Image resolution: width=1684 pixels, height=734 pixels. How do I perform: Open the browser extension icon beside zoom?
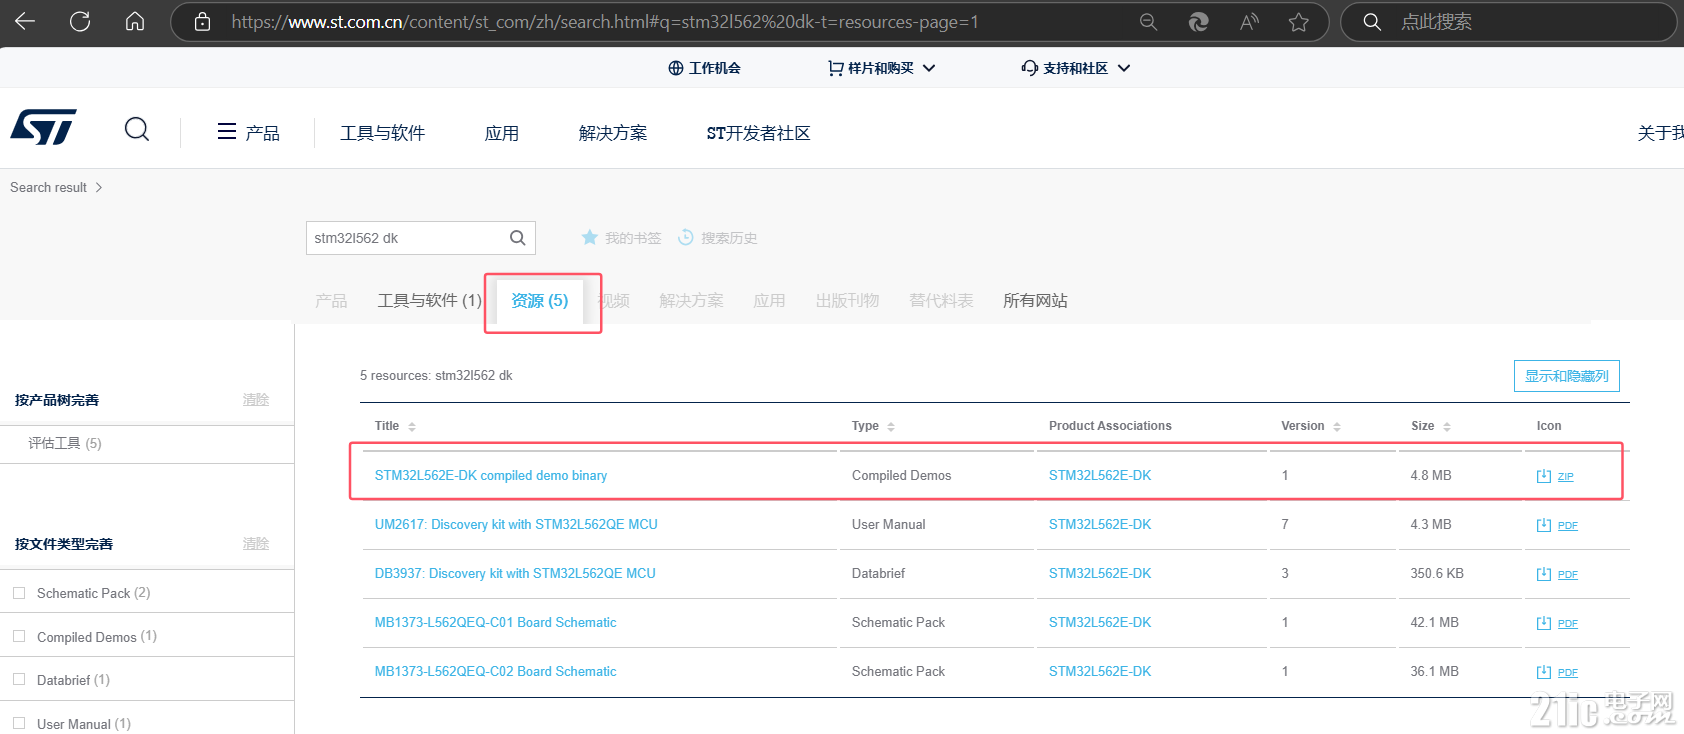[x=1198, y=21]
